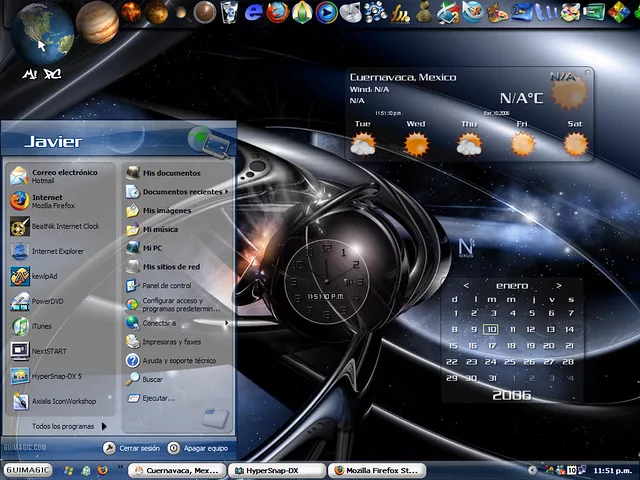This screenshot has height=480, width=640.
Task: Click the Jupiter planet icon in the dock
Action: pos(98,22)
